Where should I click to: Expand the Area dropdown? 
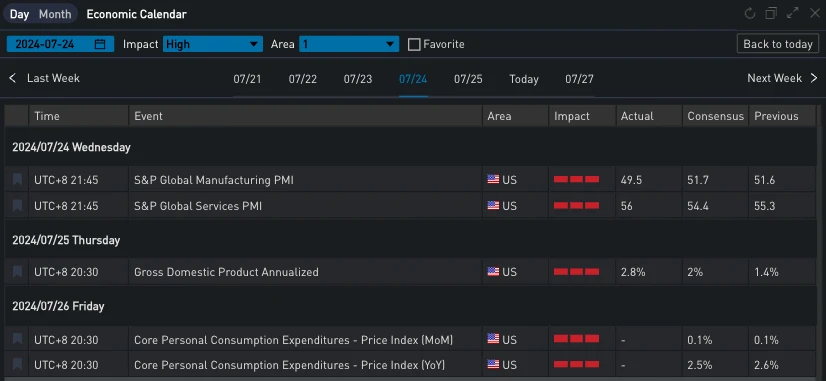[349, 44]
